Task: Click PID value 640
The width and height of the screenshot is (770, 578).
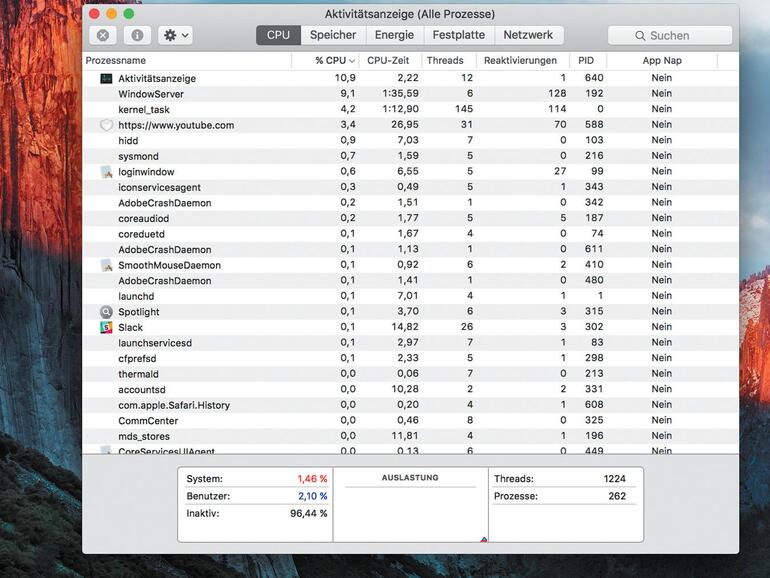Action: tap(594, 78)
